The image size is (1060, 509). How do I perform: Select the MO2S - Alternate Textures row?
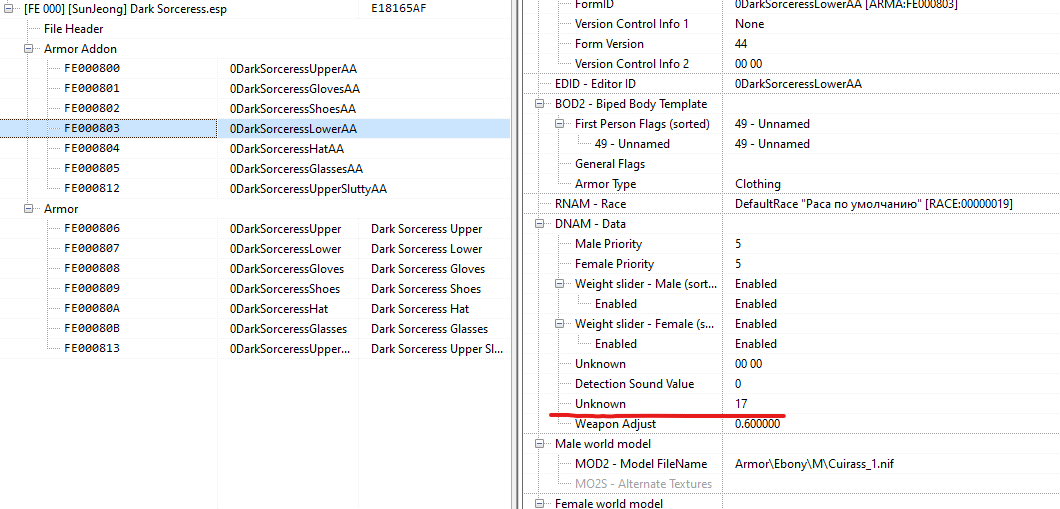pyautogui.click(x=791, y=484)
